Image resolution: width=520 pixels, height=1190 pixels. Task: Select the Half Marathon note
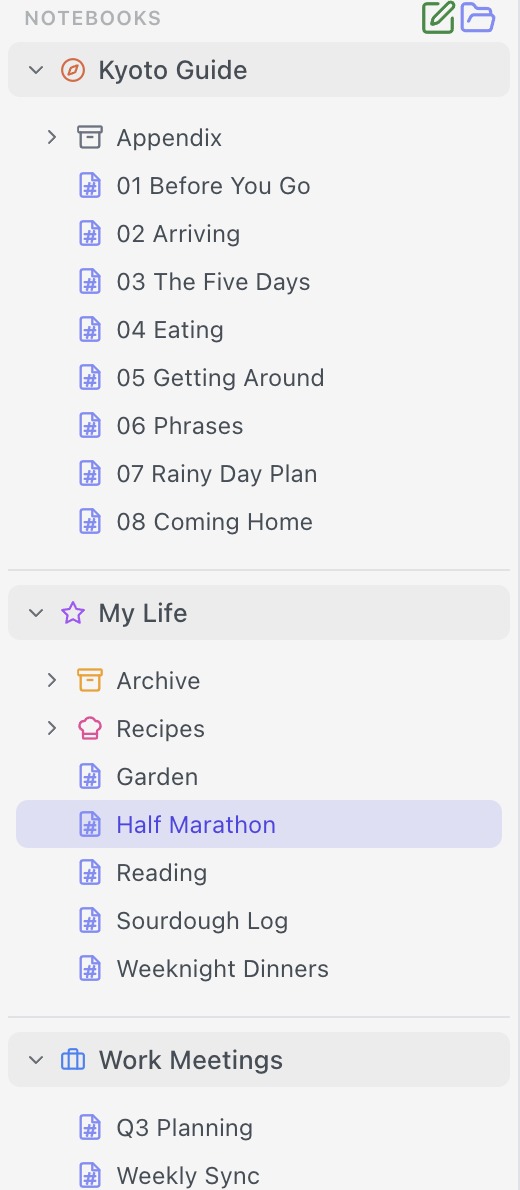(259, 824)
